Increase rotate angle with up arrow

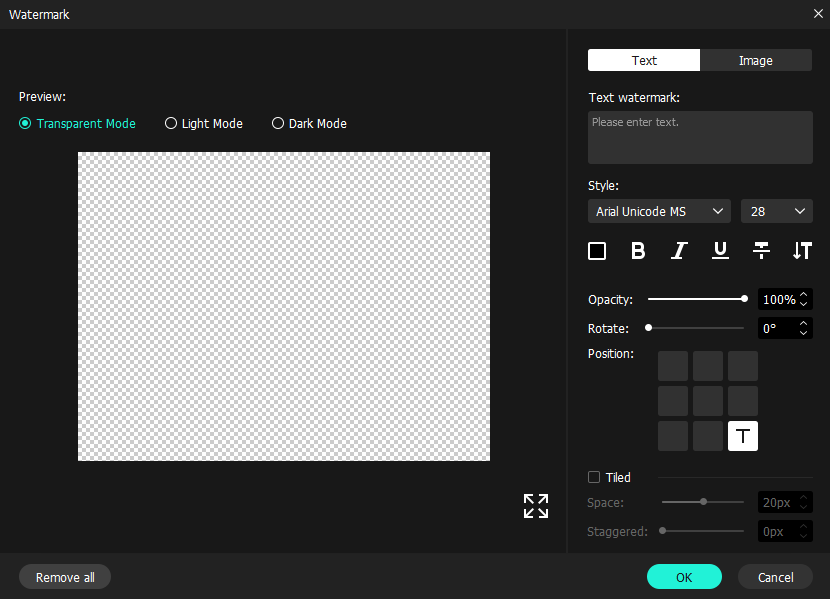(804, 323)
